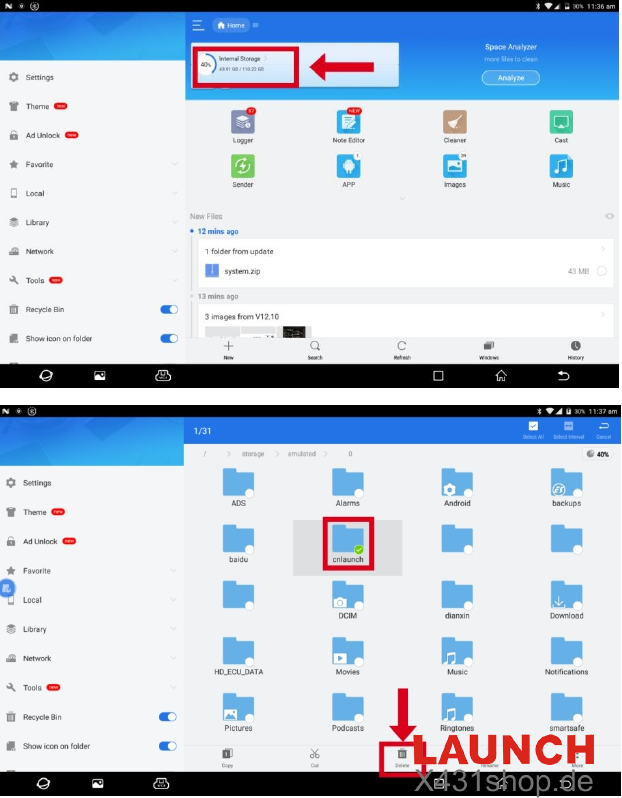622x798 pixels.
Task: Tap Select All in the top bar
Action: (532, 428)
